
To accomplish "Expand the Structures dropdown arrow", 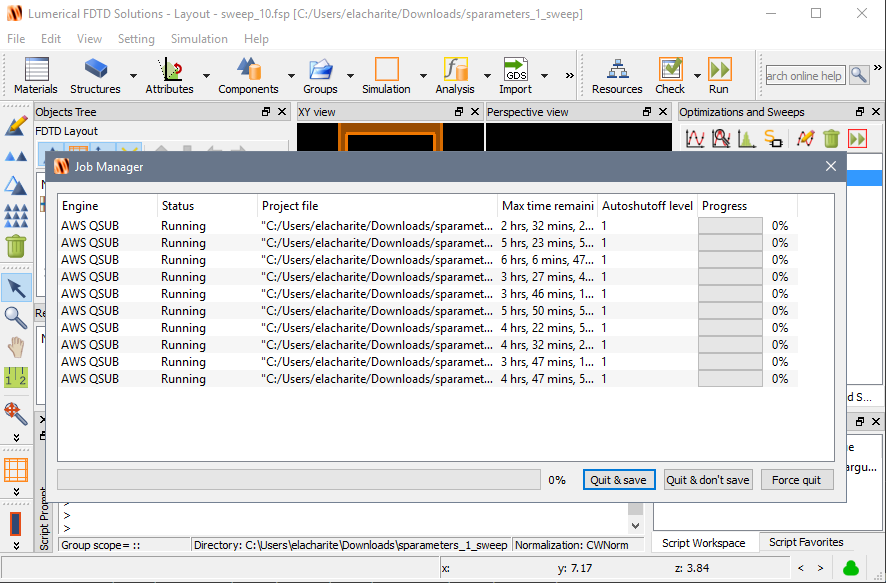I will point(133,75).
